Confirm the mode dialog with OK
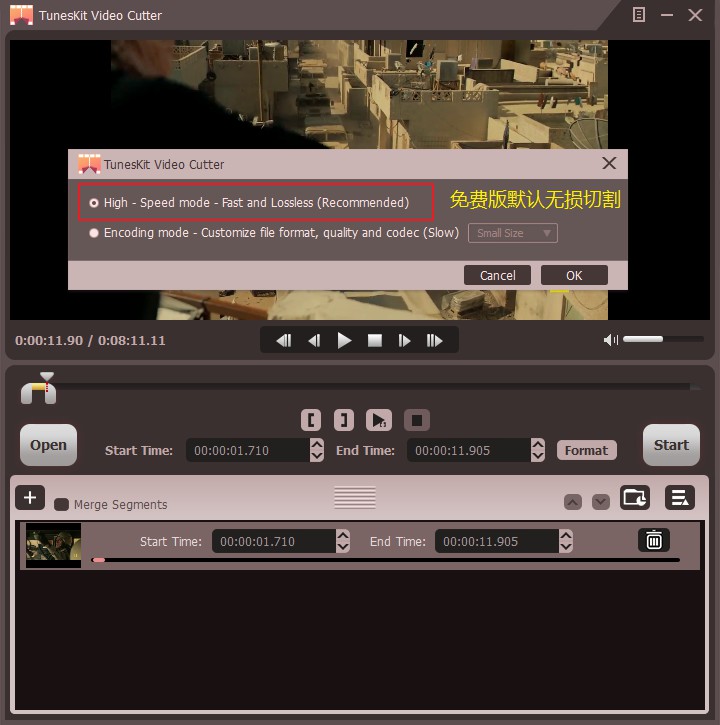720x725 pixels. (574, 276)
